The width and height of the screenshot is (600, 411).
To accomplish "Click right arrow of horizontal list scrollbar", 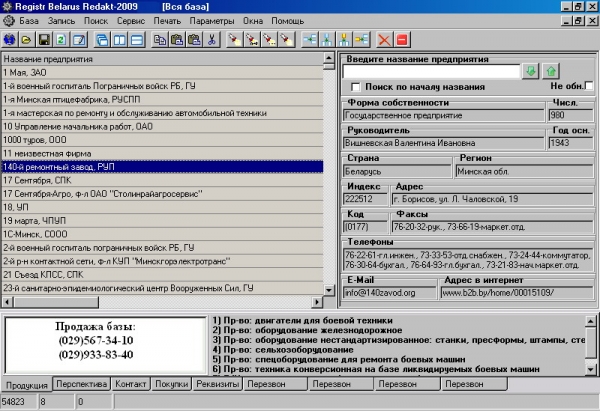I will tap(317, 302).
